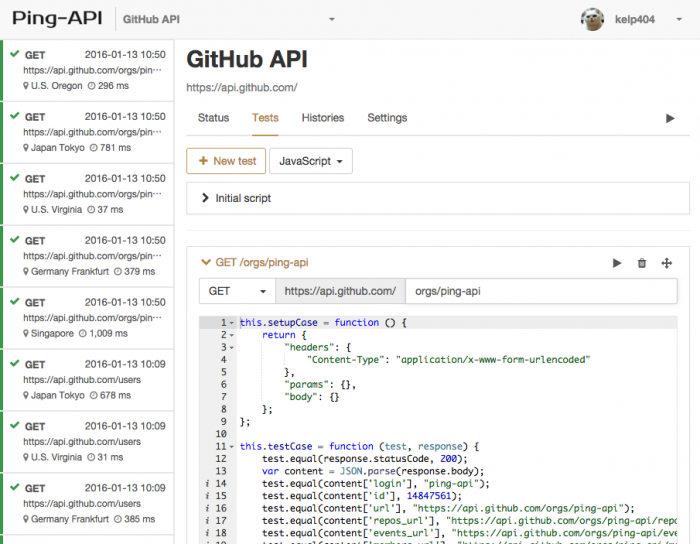Click the https://api.github.com/ link under title
Viewport: 700px width, 544px height.
click(242, 87)
